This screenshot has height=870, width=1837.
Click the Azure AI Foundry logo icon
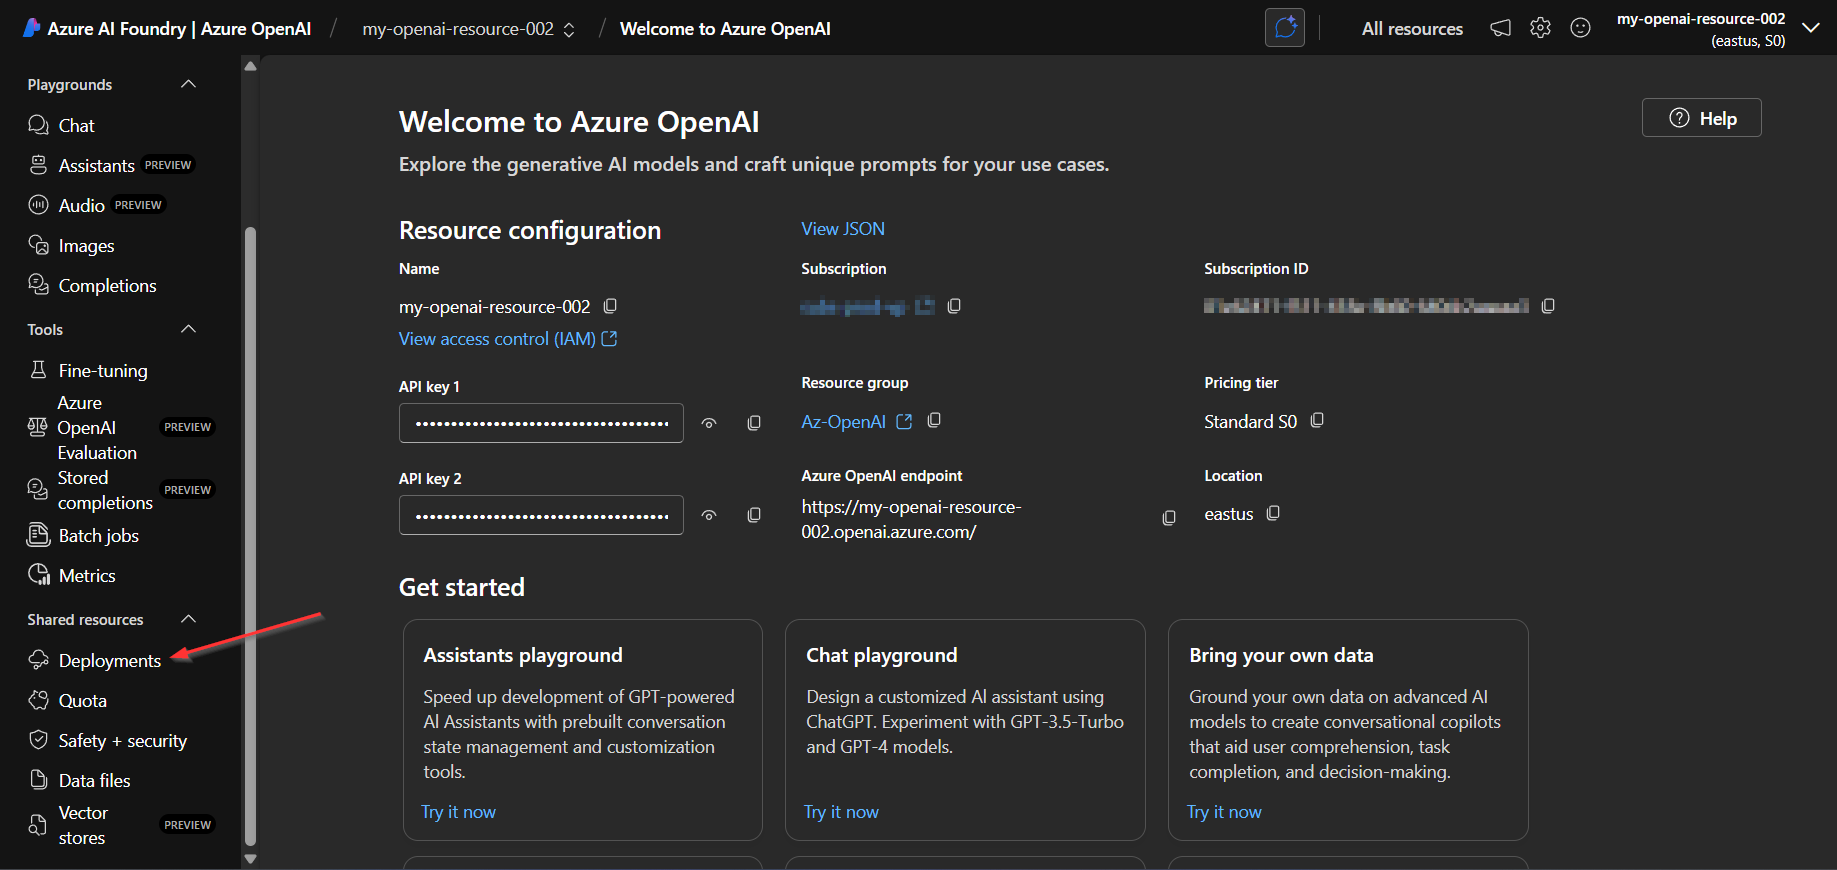pyautogui.click(x=31, y=28)
